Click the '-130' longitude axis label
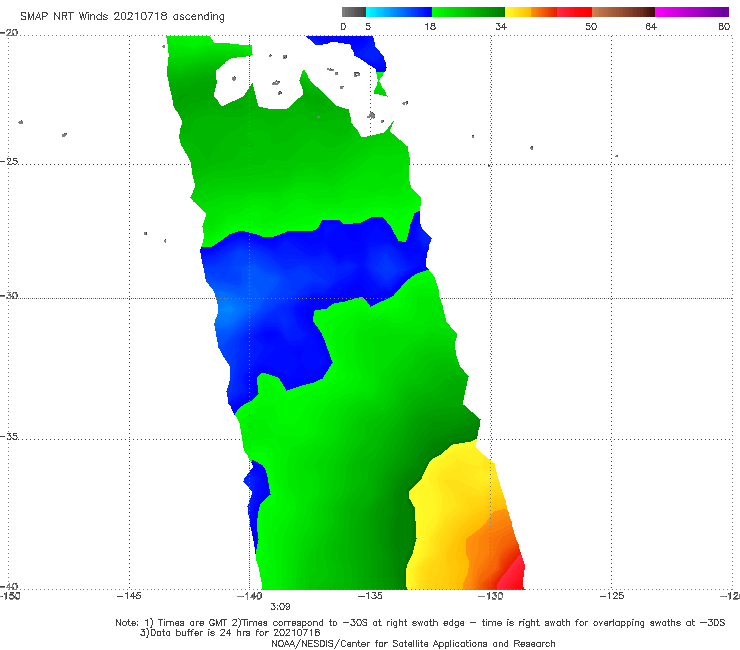Screen dimensions: 740x650 coord(491,596)
